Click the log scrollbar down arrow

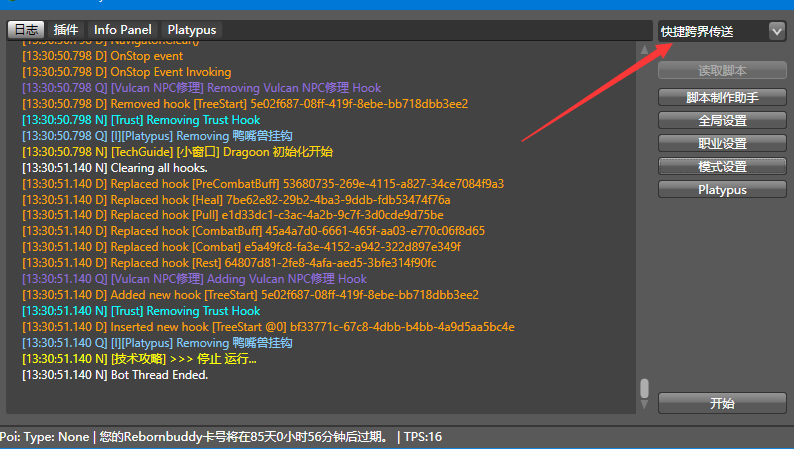point(645,406)
